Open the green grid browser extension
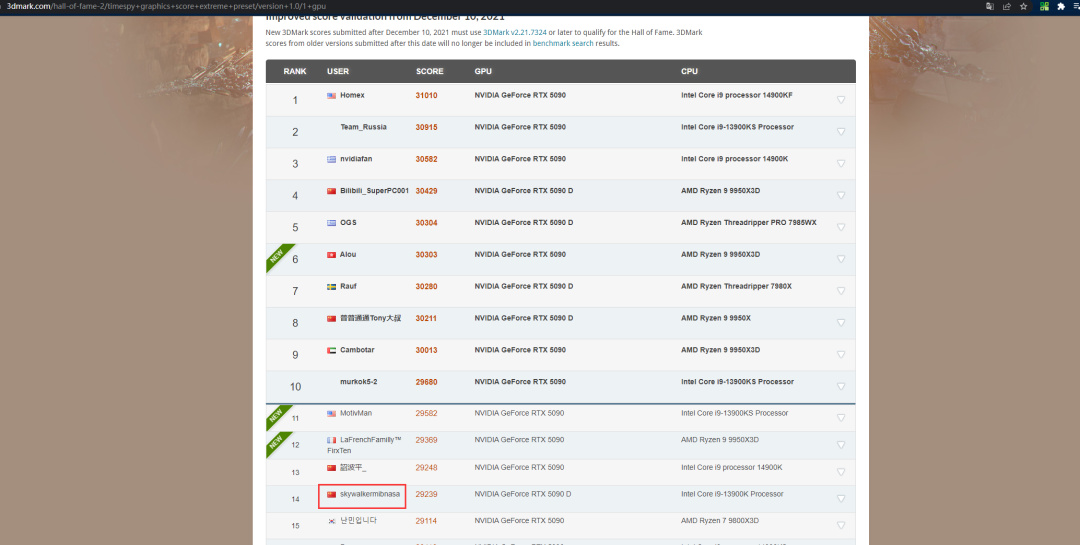This screenshot has width=1080, height=545. [1044, 6]
